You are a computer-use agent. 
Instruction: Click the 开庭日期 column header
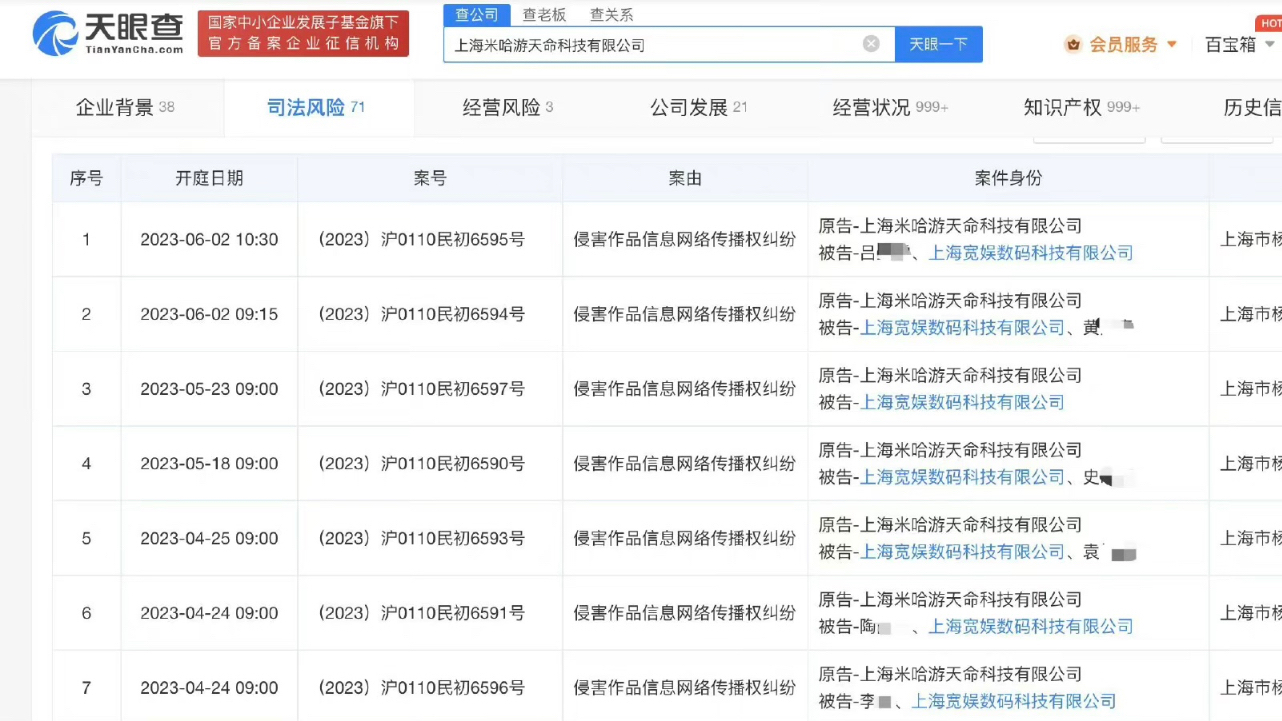(x=209, y=178)
